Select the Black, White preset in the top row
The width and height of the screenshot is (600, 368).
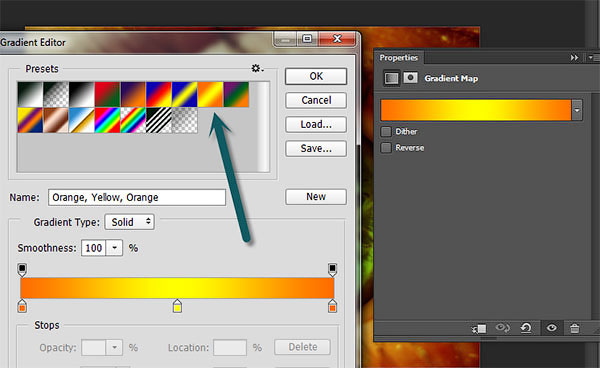(x=82, y=94)
